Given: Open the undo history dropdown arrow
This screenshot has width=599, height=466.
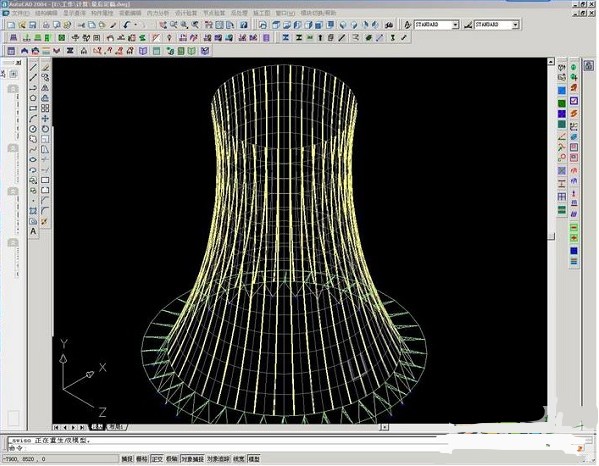Looking at the screenshot, I should pos(135,25).
